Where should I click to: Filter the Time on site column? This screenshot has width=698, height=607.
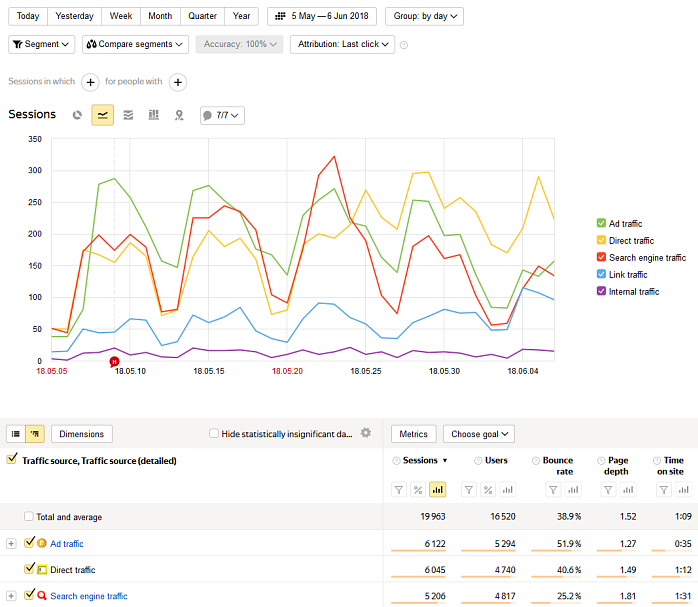point(664,490)
